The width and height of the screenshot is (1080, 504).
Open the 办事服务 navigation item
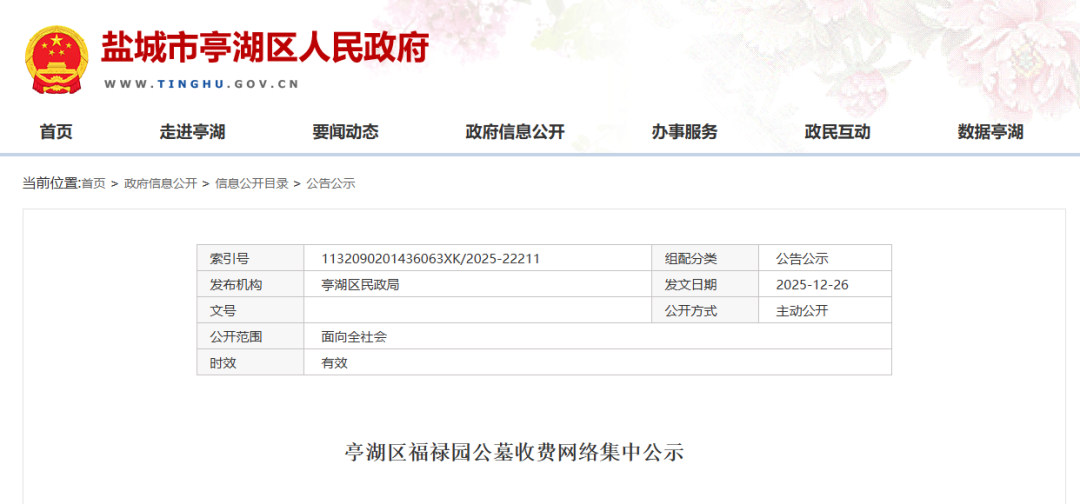[x=685, y=132]
